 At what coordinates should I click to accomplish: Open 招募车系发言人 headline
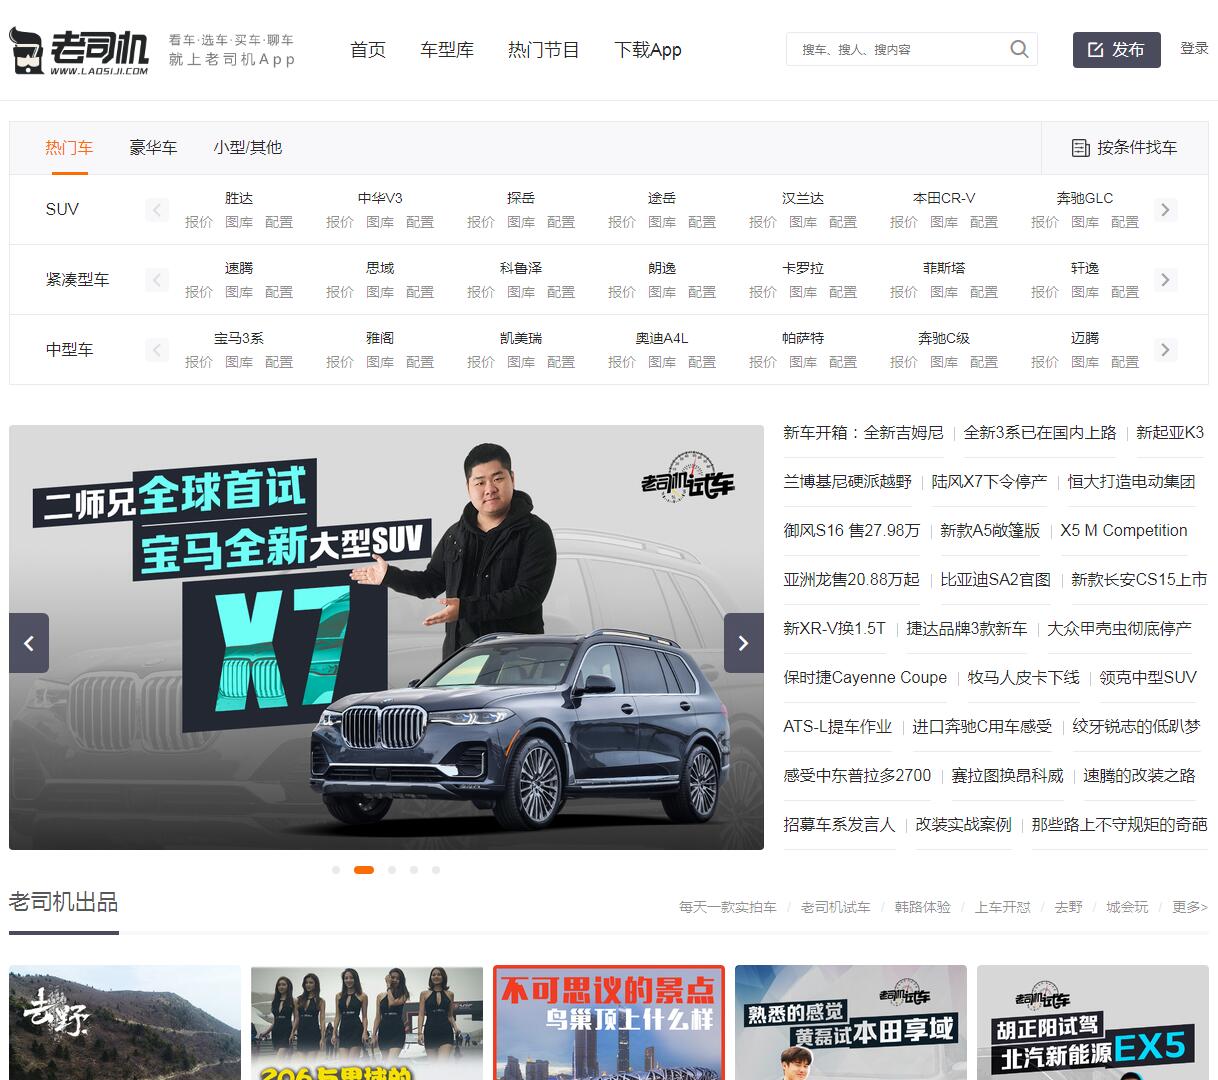tap(839, 825)
